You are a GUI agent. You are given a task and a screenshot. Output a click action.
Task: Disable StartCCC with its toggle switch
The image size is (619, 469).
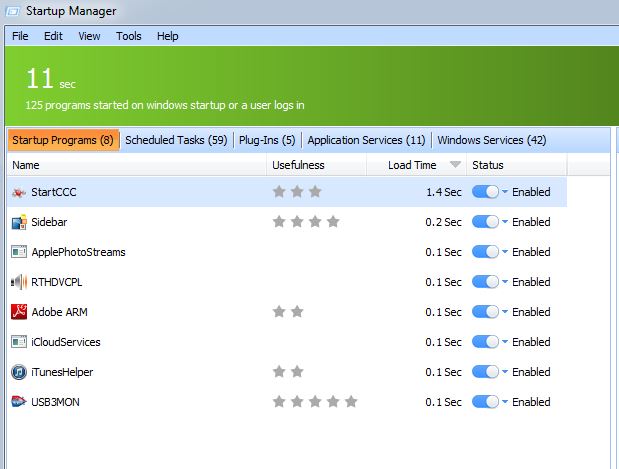point(485,192)
